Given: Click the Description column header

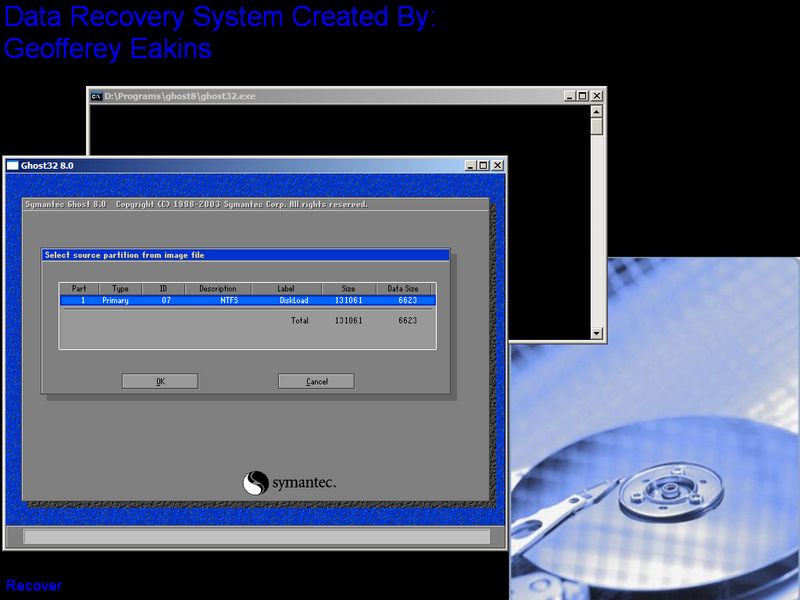Looking at the screenshot, I should pos(218,289).
